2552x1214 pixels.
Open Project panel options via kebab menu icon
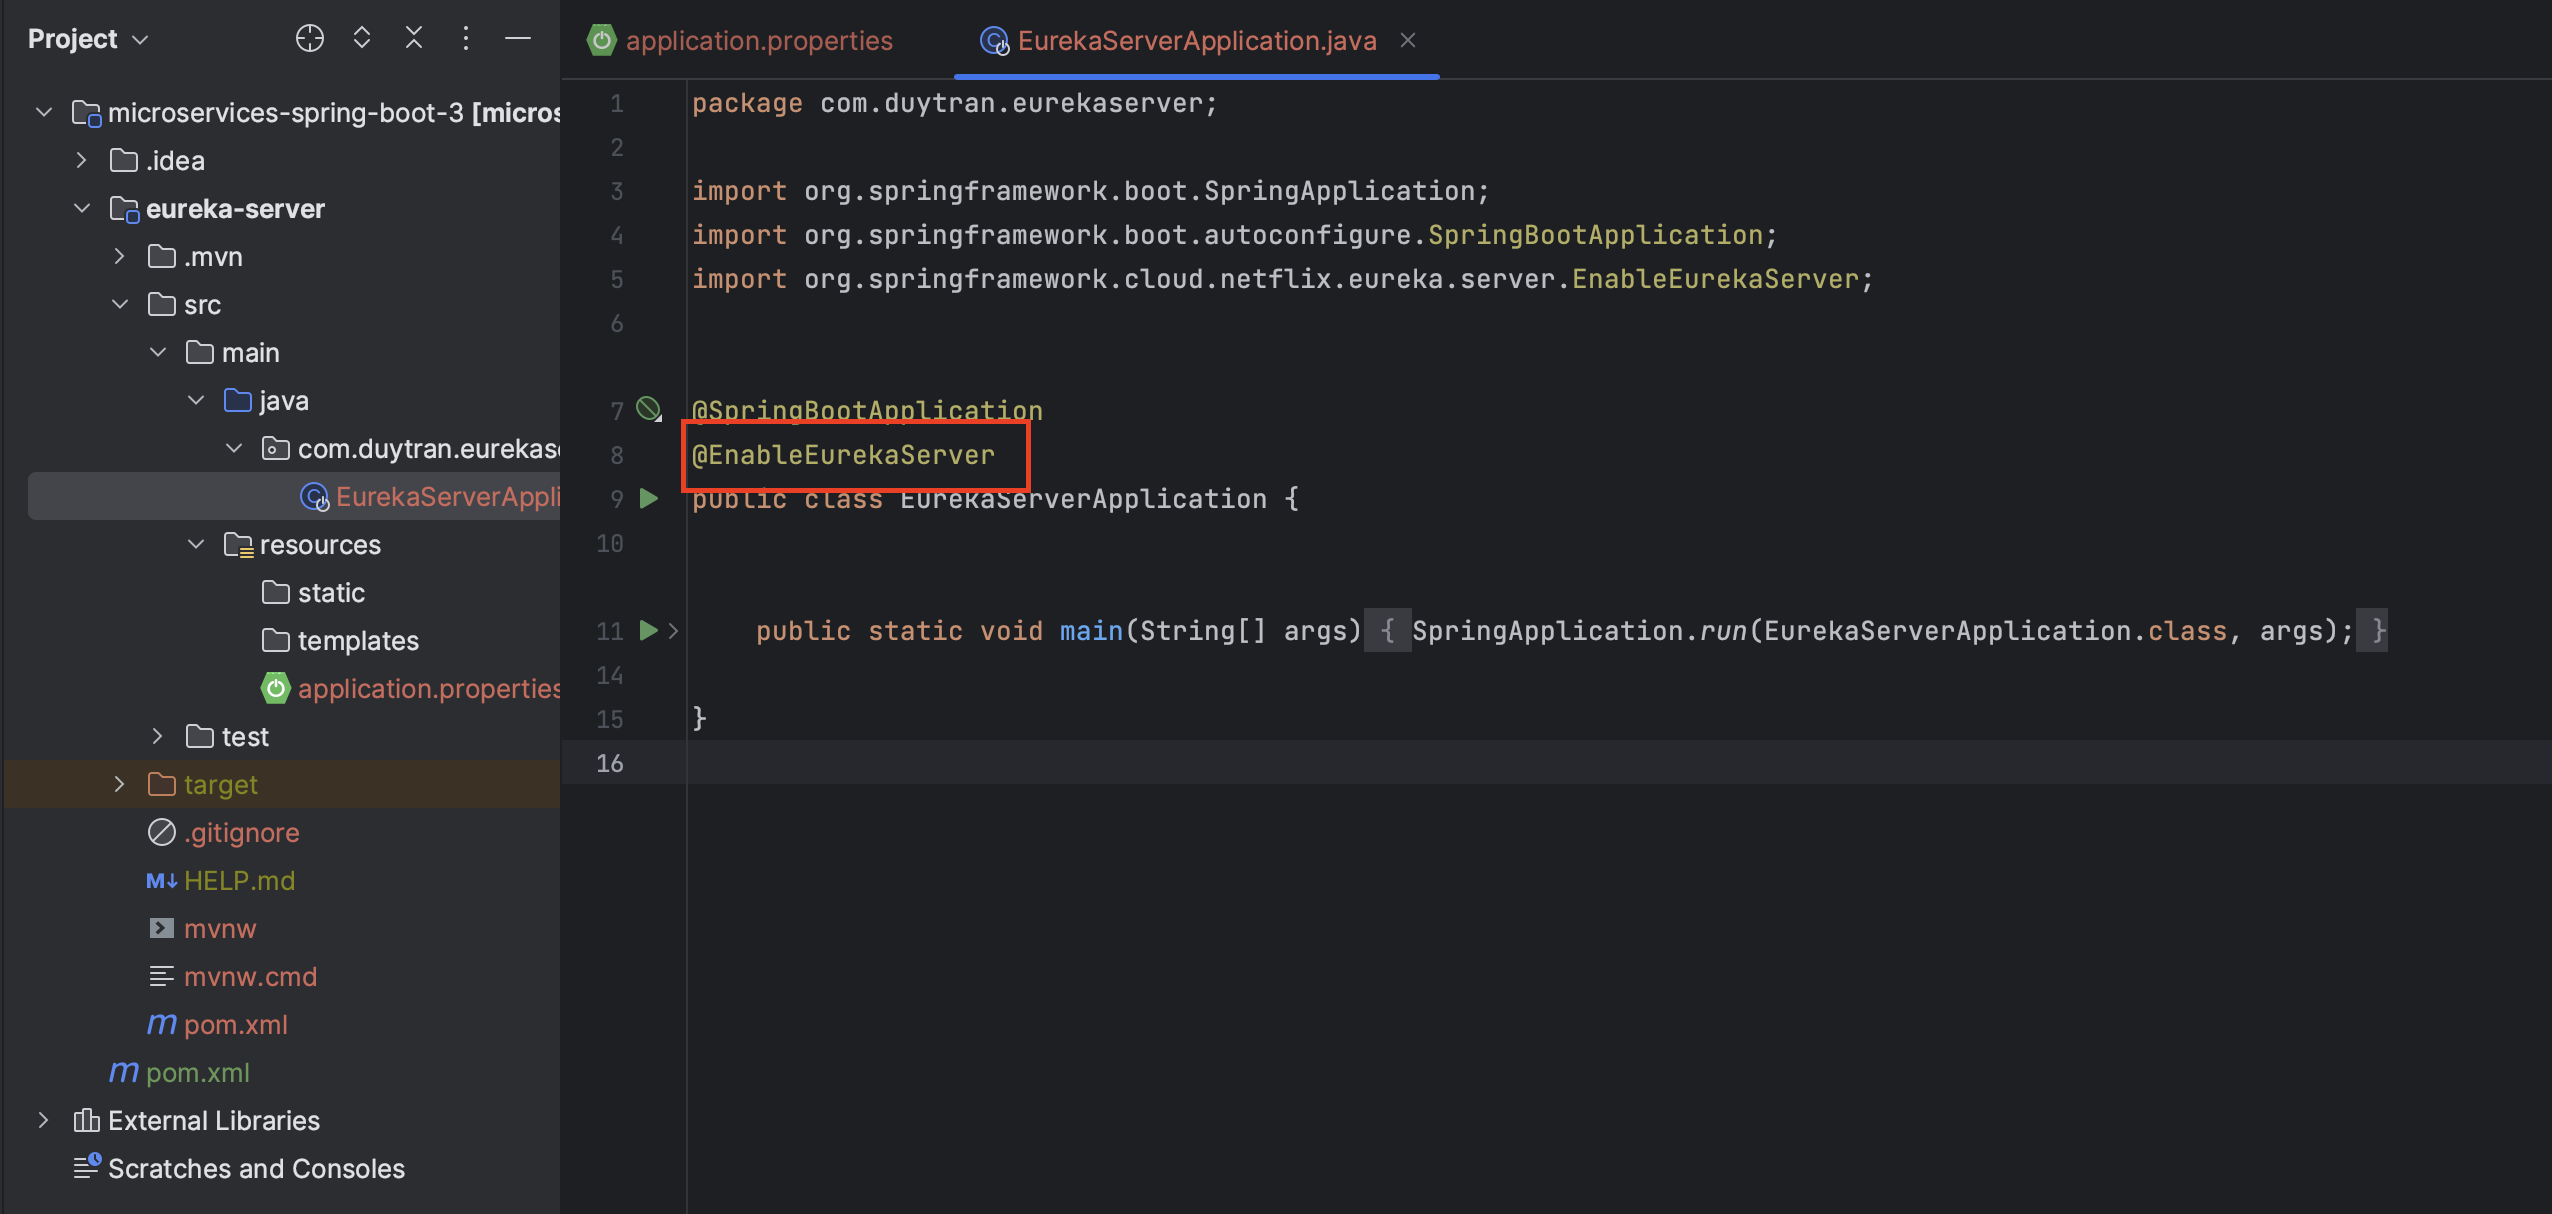466,38
